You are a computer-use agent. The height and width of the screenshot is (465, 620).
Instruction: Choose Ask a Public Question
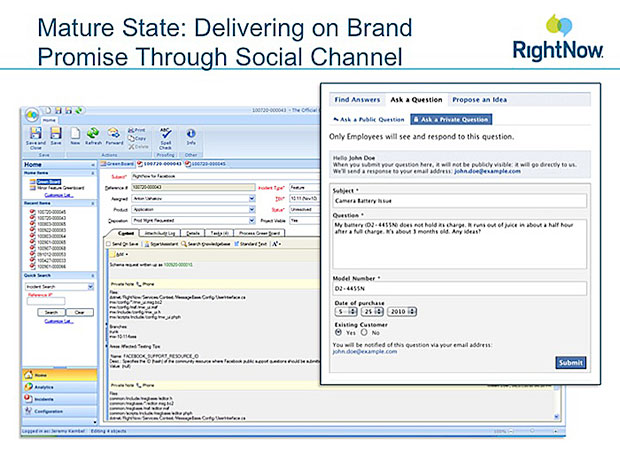pyautogui.click(x=369, y=119)
